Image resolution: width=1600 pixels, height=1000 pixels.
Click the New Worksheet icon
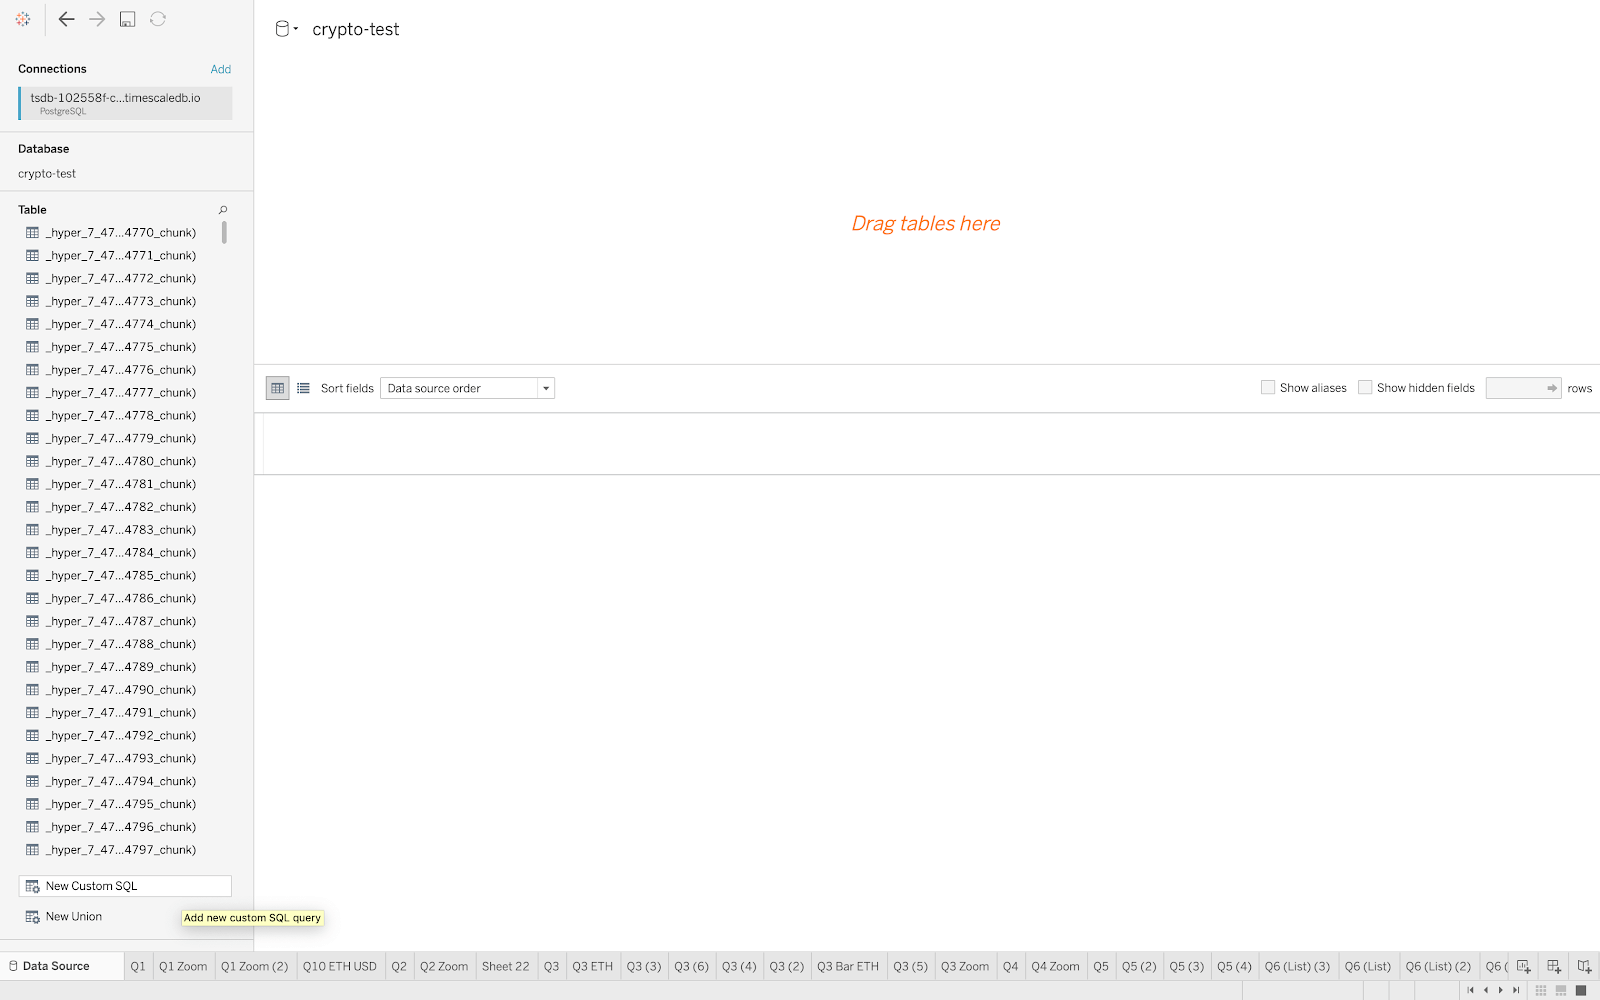tap(1523, 966)
